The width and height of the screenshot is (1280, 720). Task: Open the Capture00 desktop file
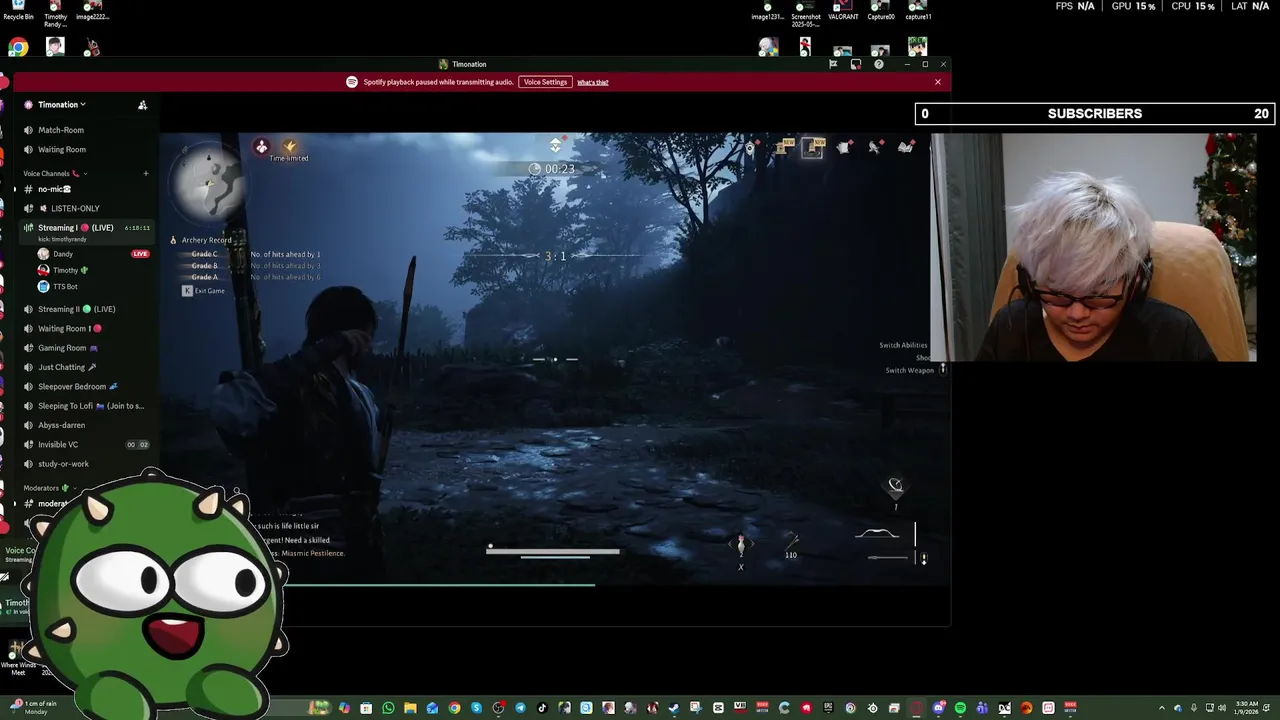(881, 11)
